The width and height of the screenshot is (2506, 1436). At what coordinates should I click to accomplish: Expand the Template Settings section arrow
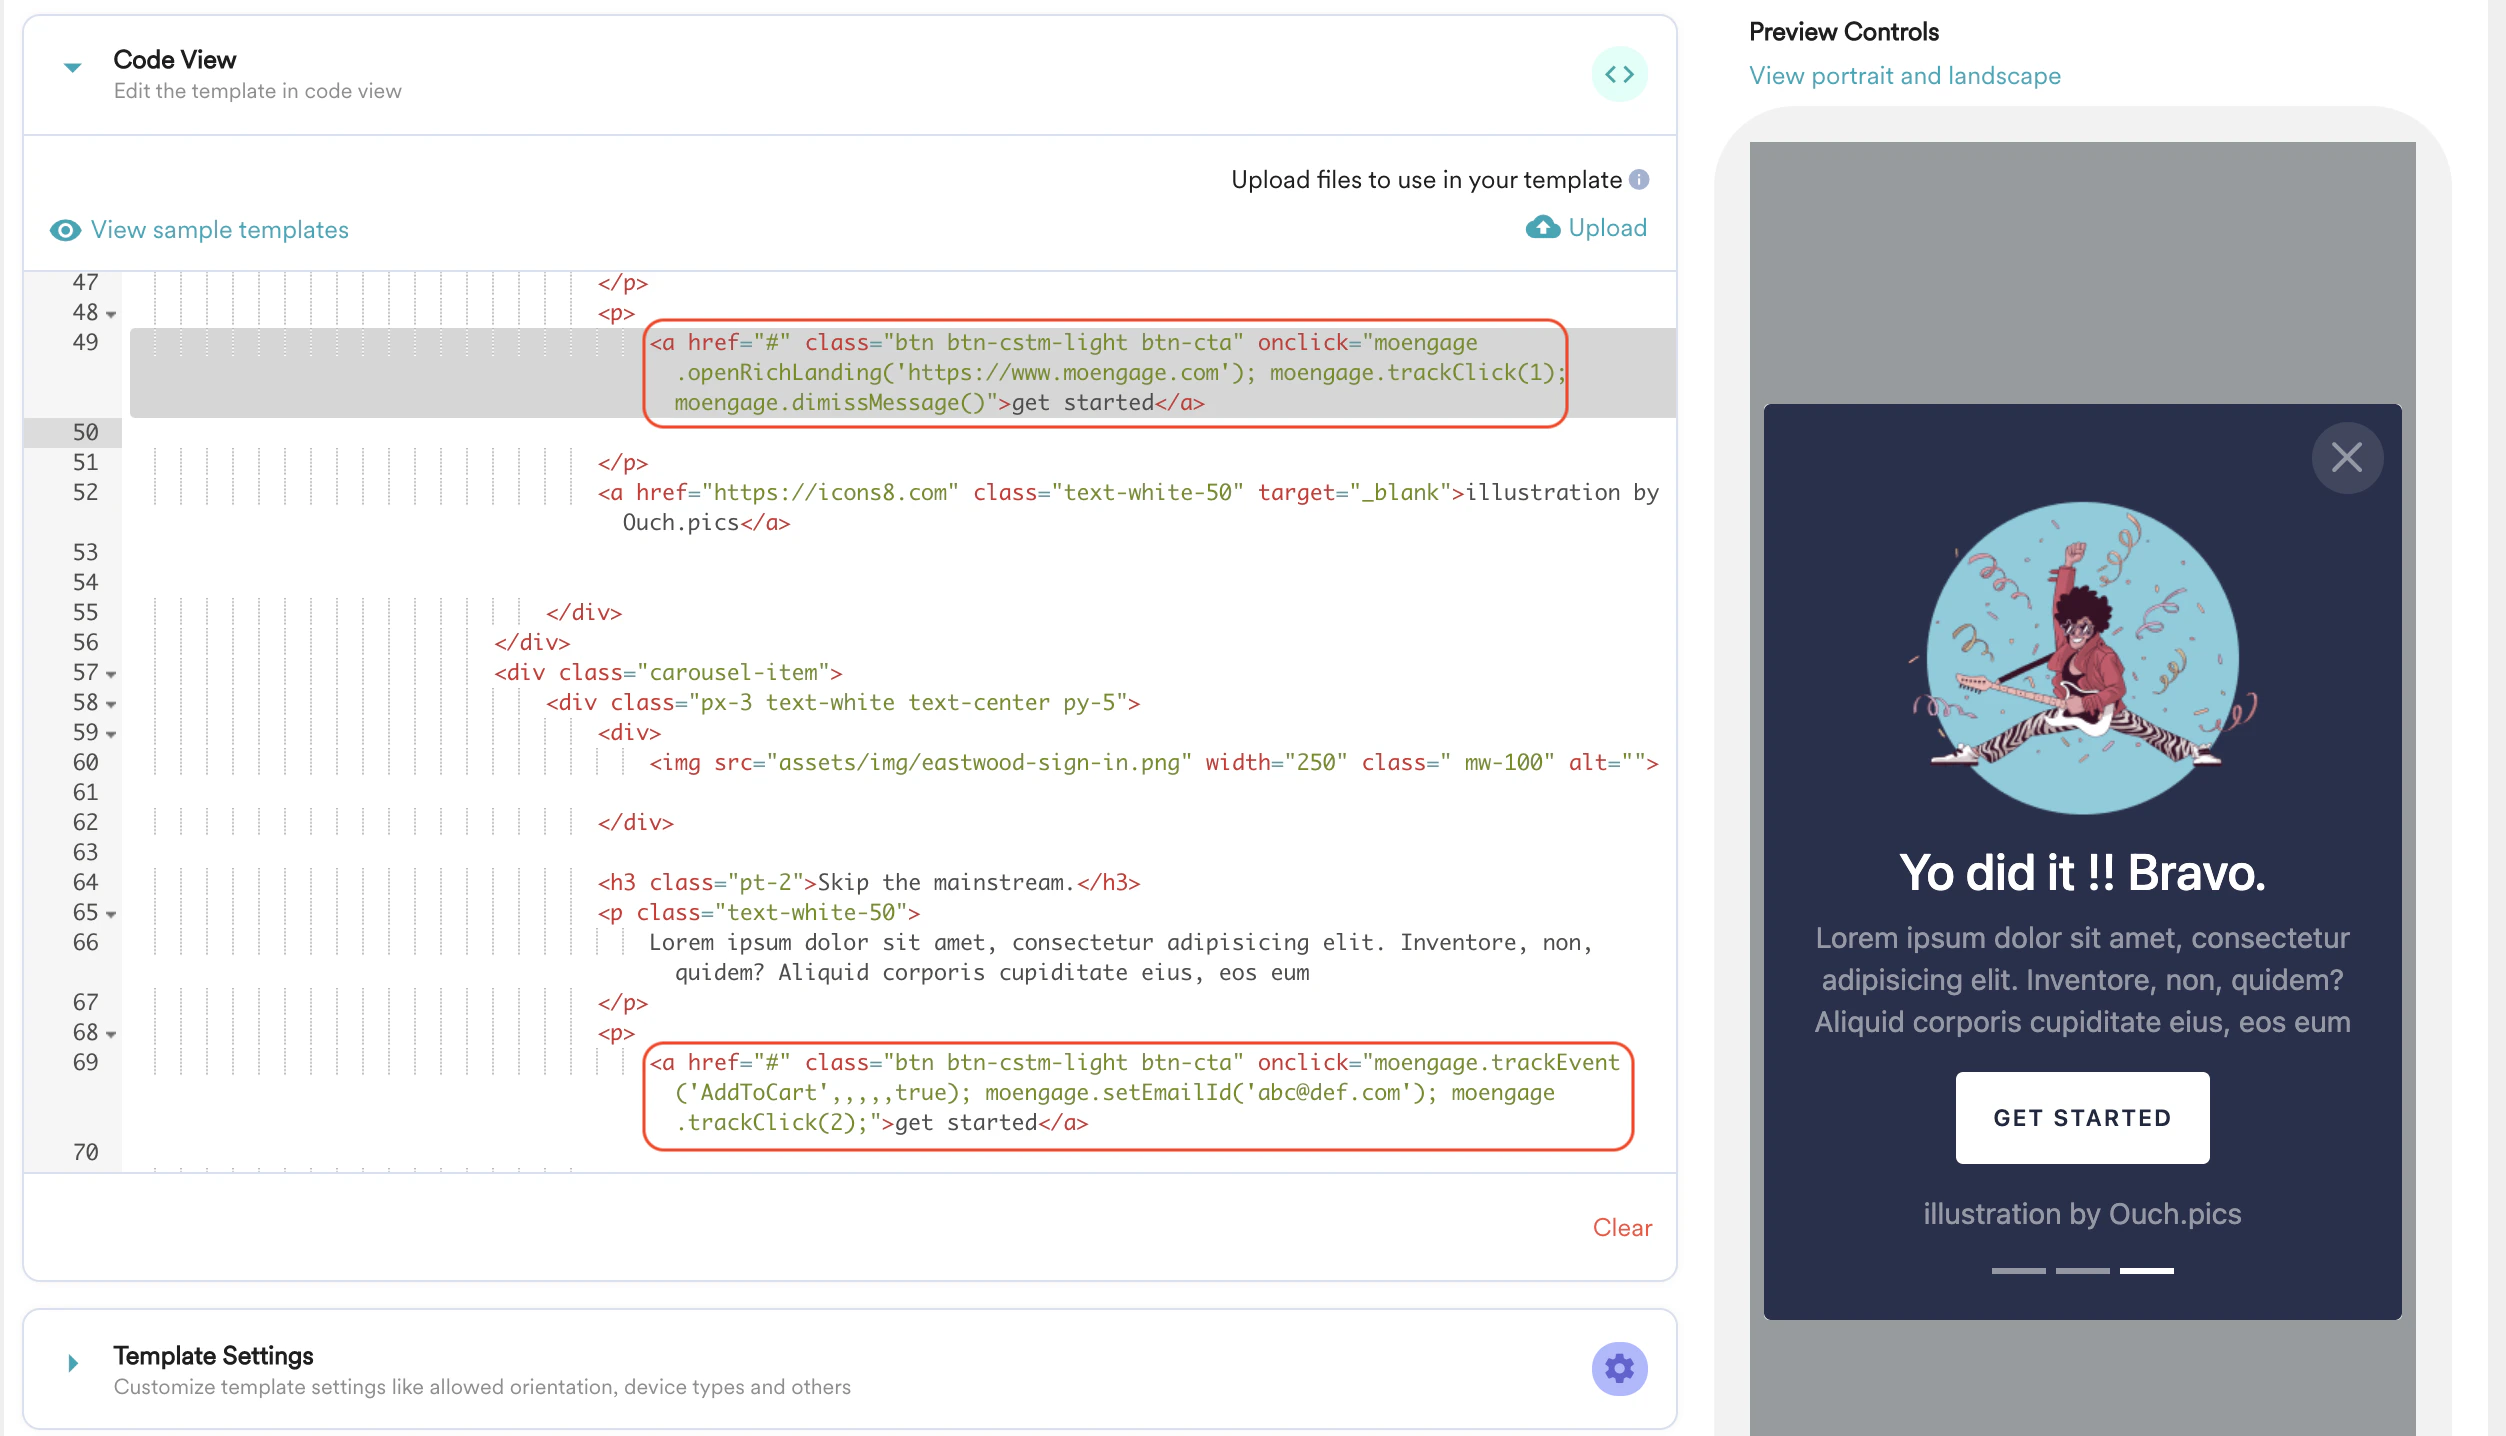(71, 1361)
